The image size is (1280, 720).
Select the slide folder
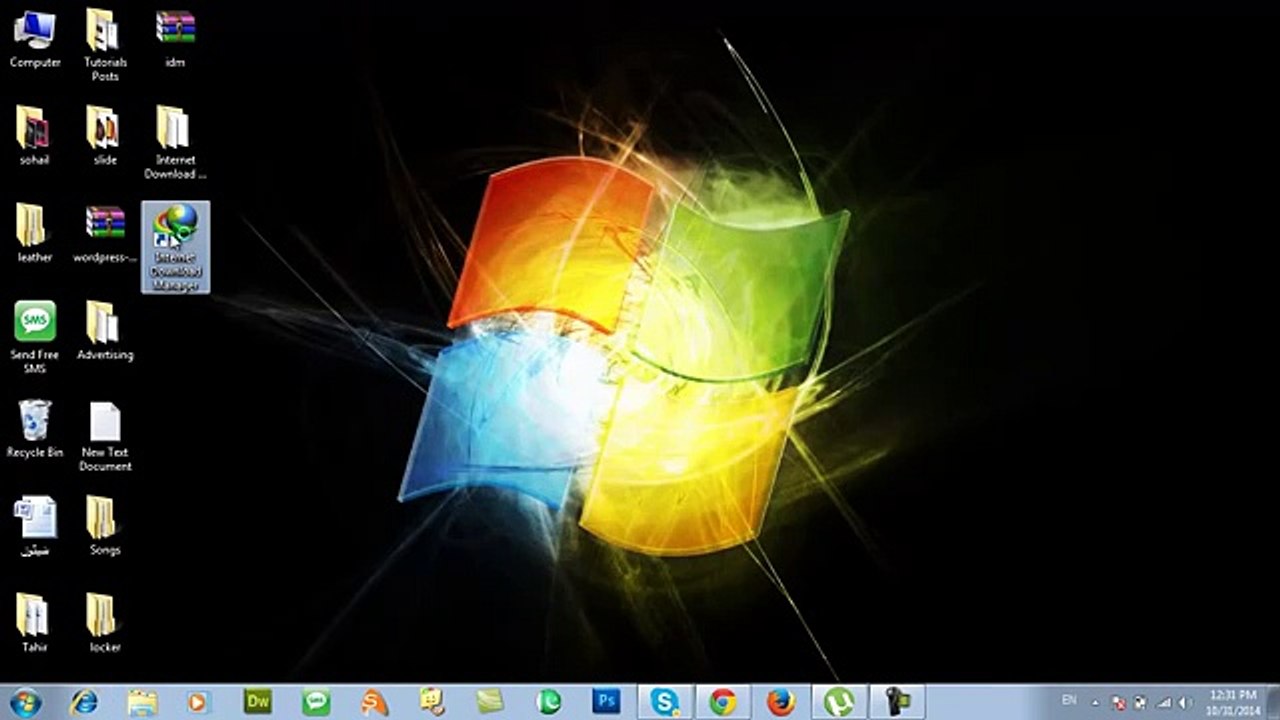point(105,135)
